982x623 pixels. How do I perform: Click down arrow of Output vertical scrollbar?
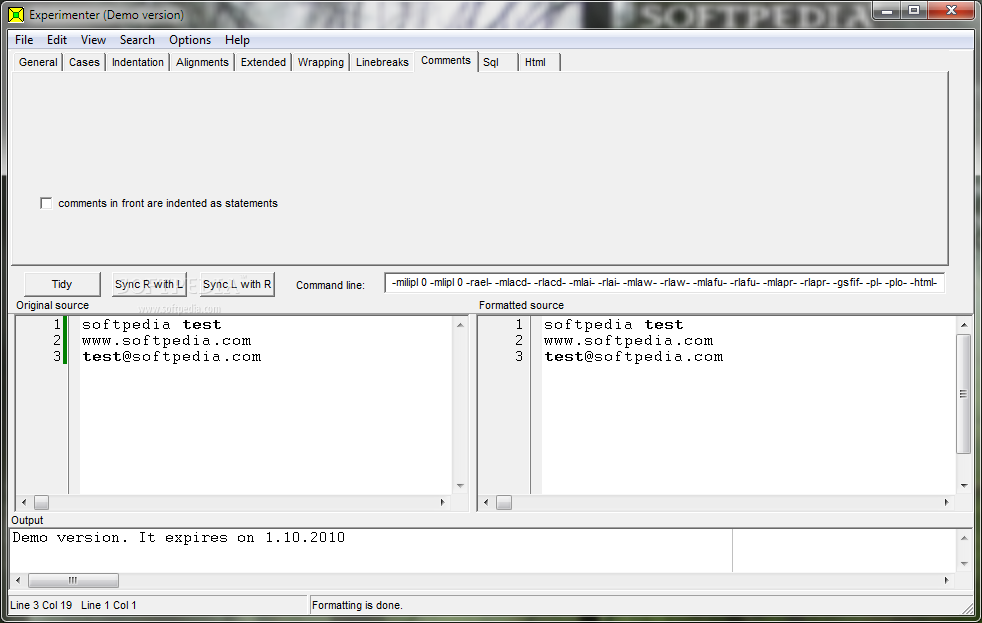[964, 564]
